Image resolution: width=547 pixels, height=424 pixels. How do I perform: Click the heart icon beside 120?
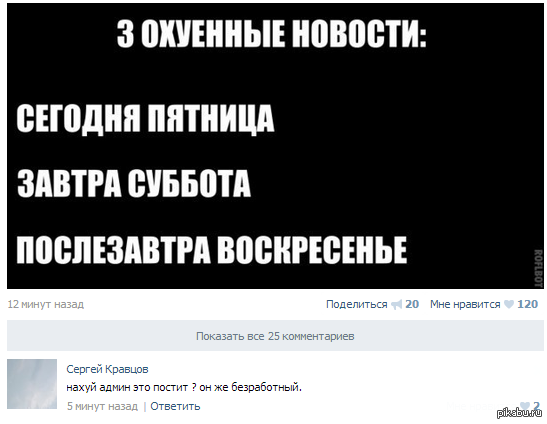coord(509,305)
